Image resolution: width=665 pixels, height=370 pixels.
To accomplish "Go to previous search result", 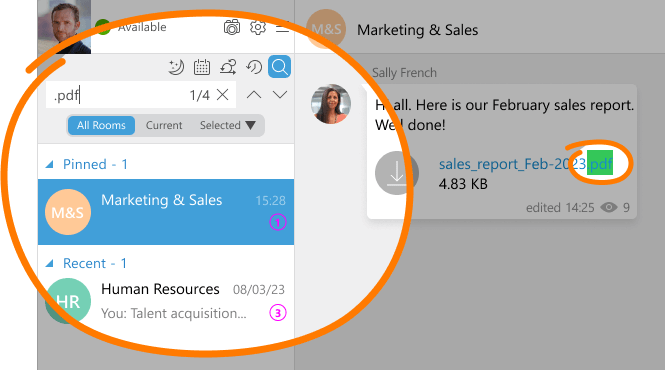I will pyautogui.click(x=254, y=95).
